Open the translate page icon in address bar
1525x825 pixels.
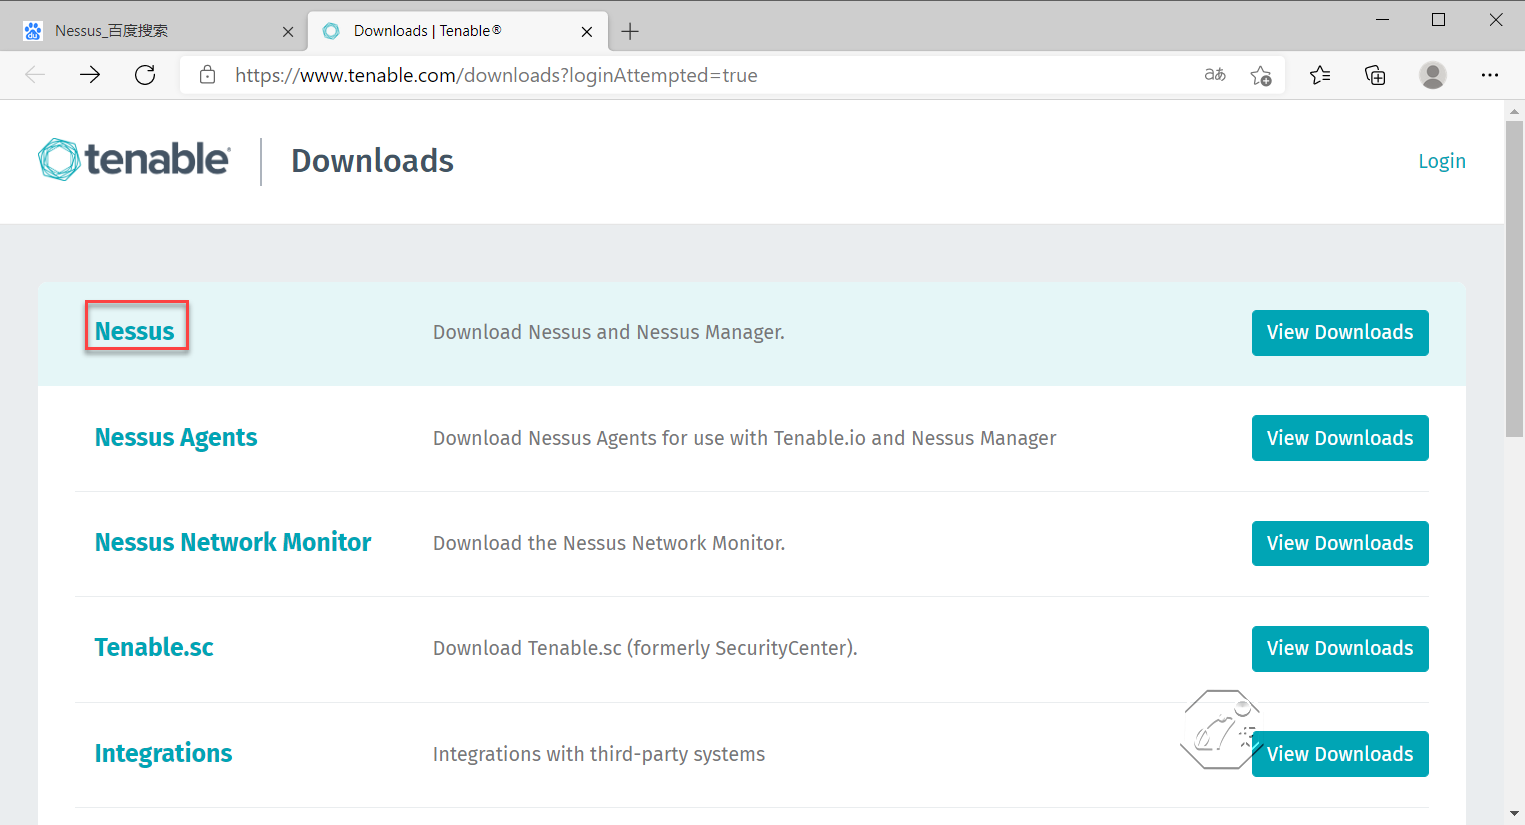1215,75
